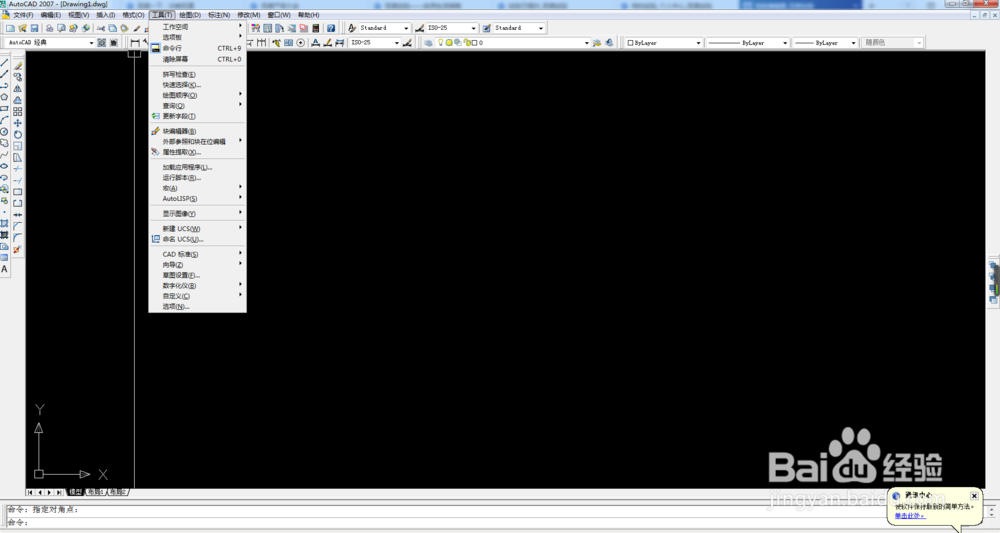Viewport: 1000px width, 533px height.
Task: Select the Rotate modify tool
Action: (18, 135)
